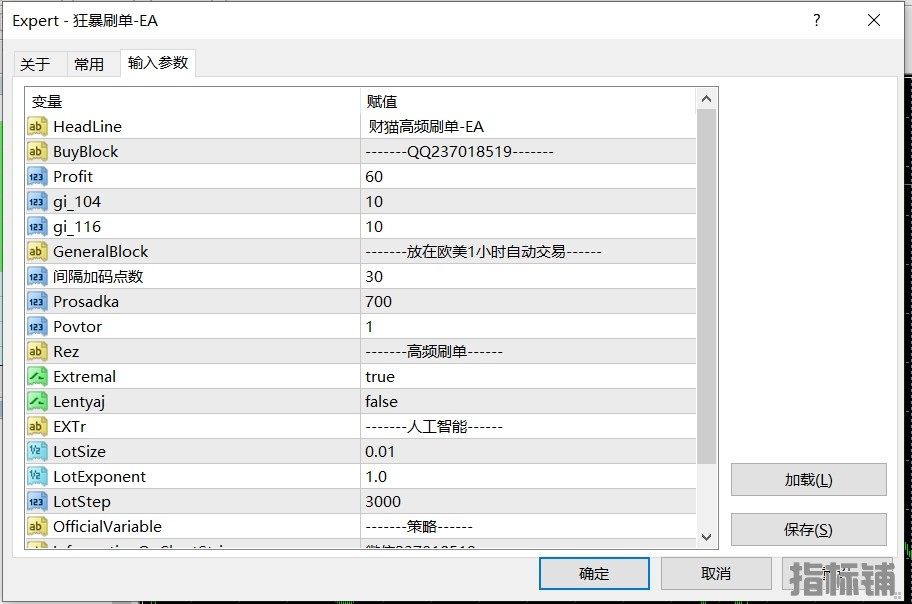Select the Povtor value 1
Image resolution: width=912 pixels, height=604 pixels.
369,326
